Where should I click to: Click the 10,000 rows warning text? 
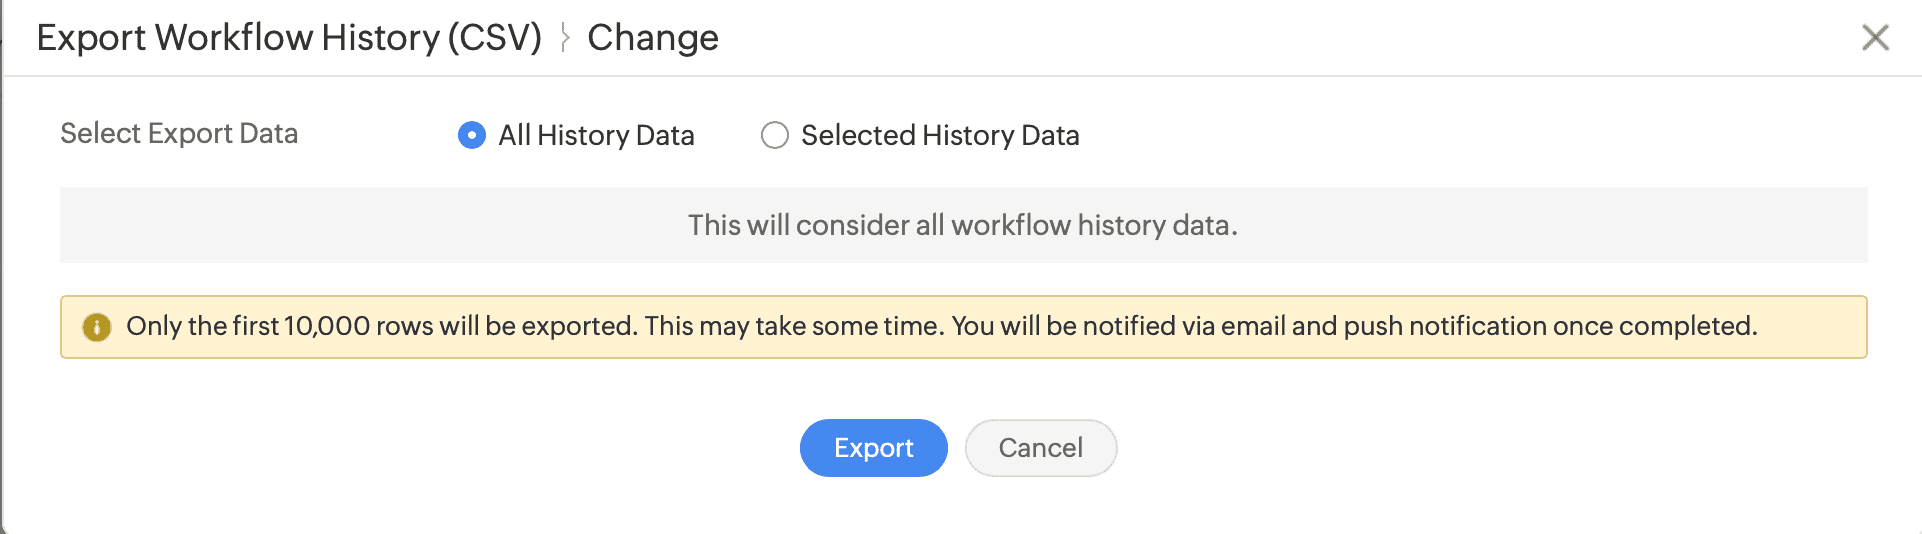[380, 326]
